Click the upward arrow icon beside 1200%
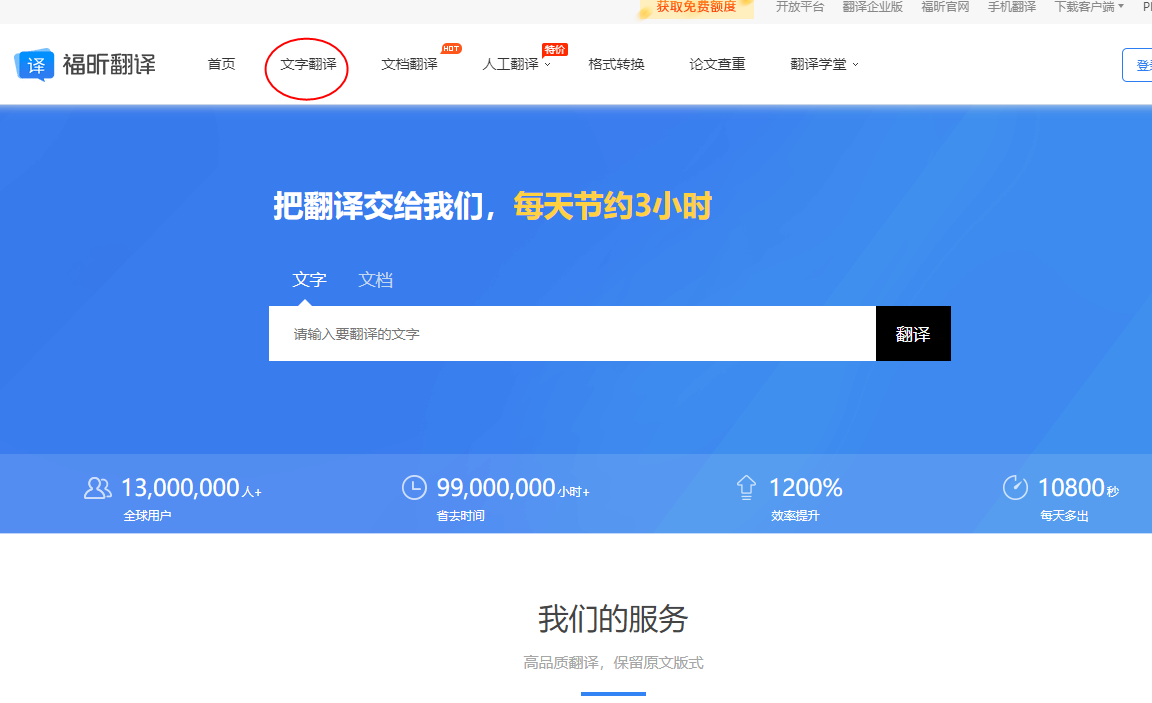The width and height of the screenshot is (1152, 703). pos(746,488)
